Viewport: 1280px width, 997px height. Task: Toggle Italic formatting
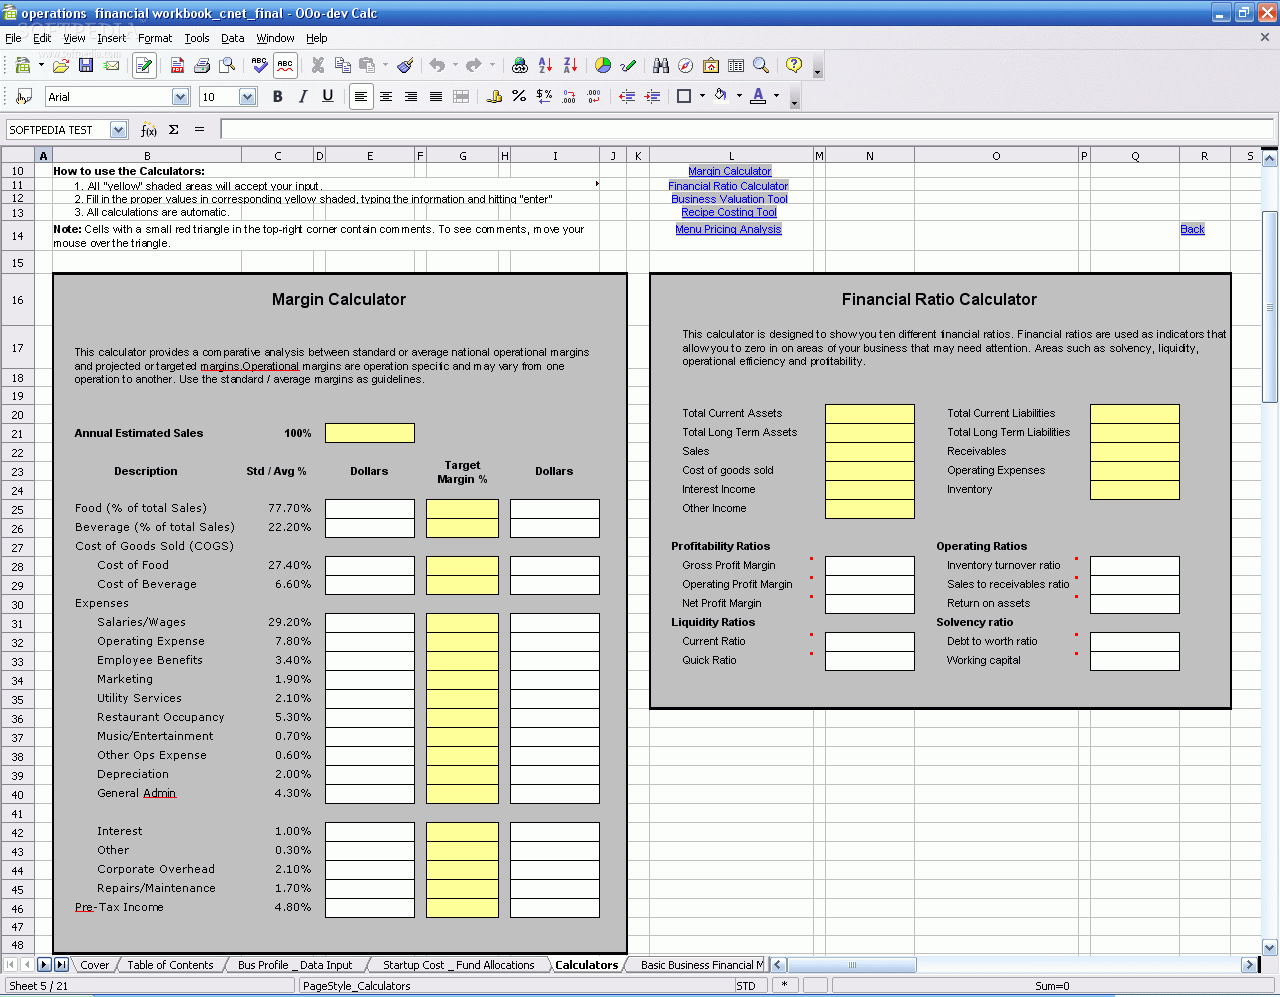[303, 96]
